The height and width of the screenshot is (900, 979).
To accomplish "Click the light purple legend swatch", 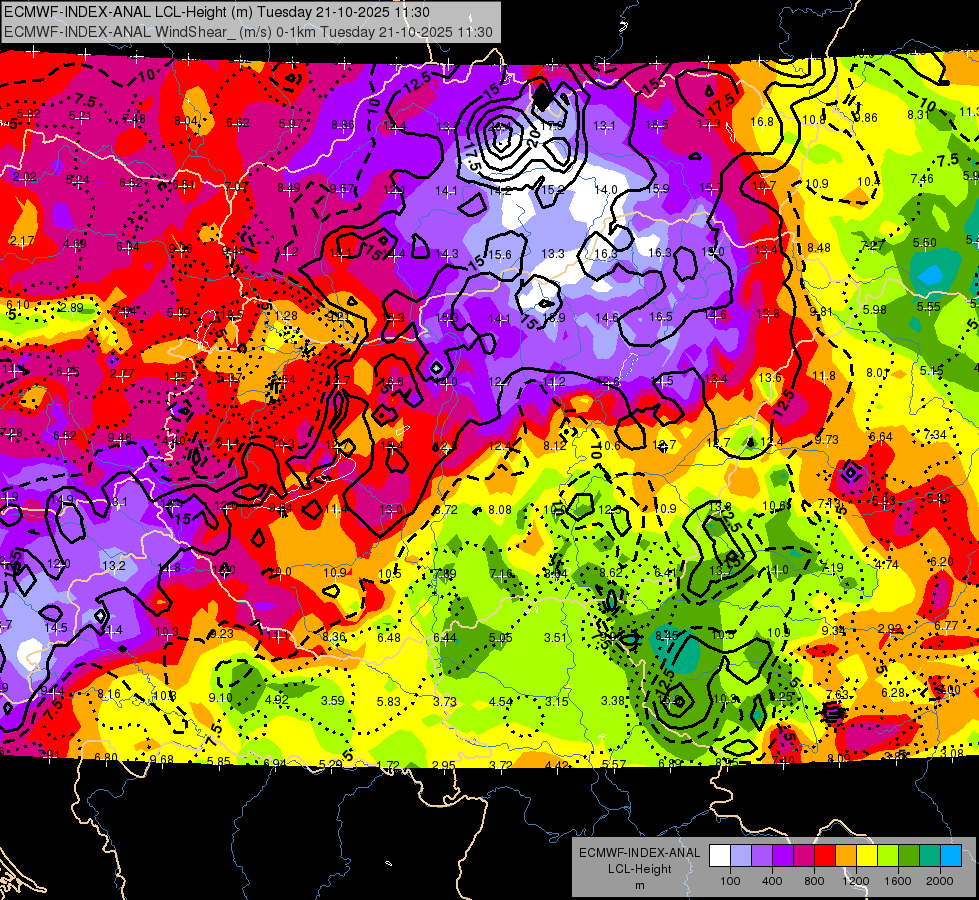I will click(x=762, y=855).
